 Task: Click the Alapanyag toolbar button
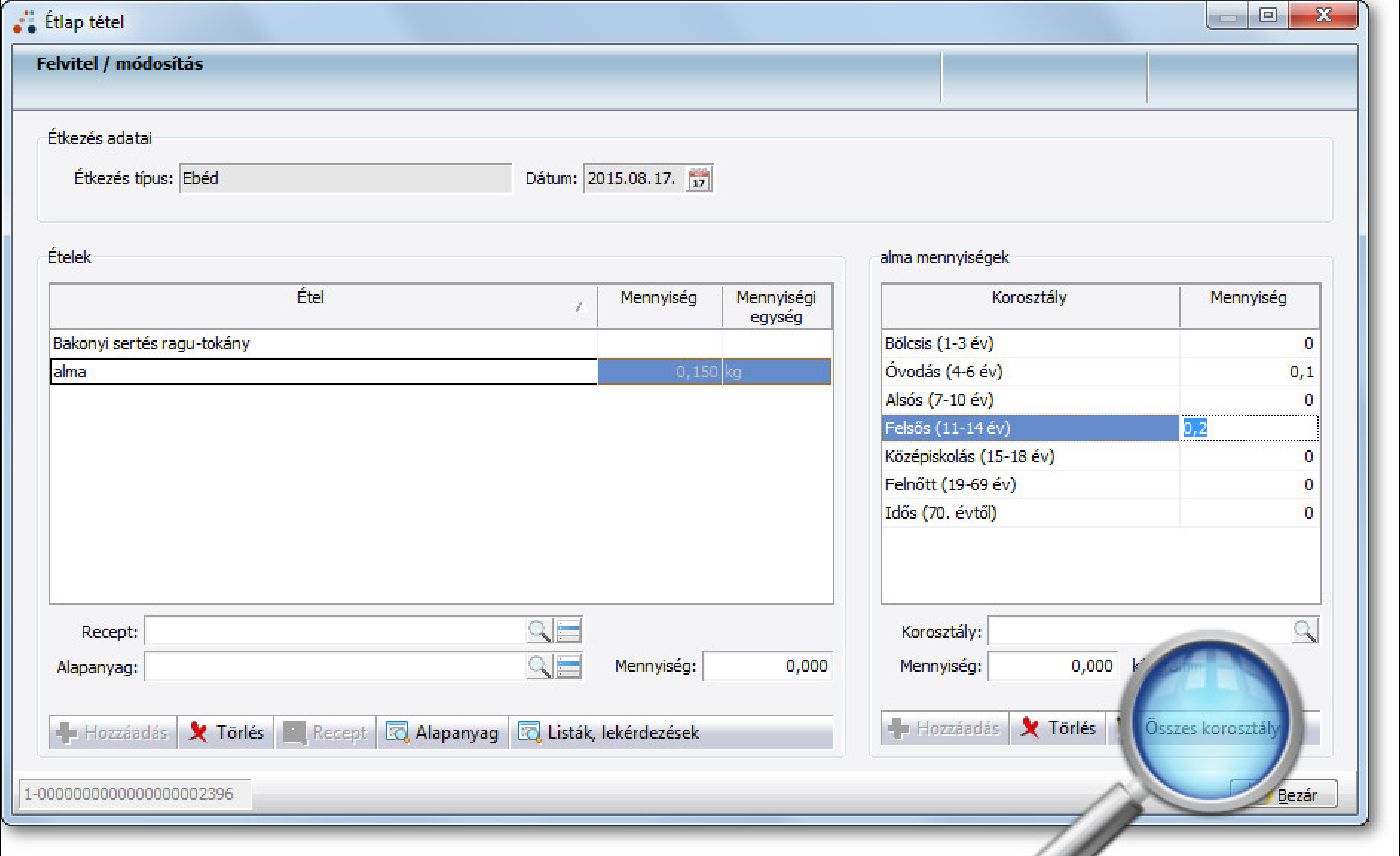point(443,733)
